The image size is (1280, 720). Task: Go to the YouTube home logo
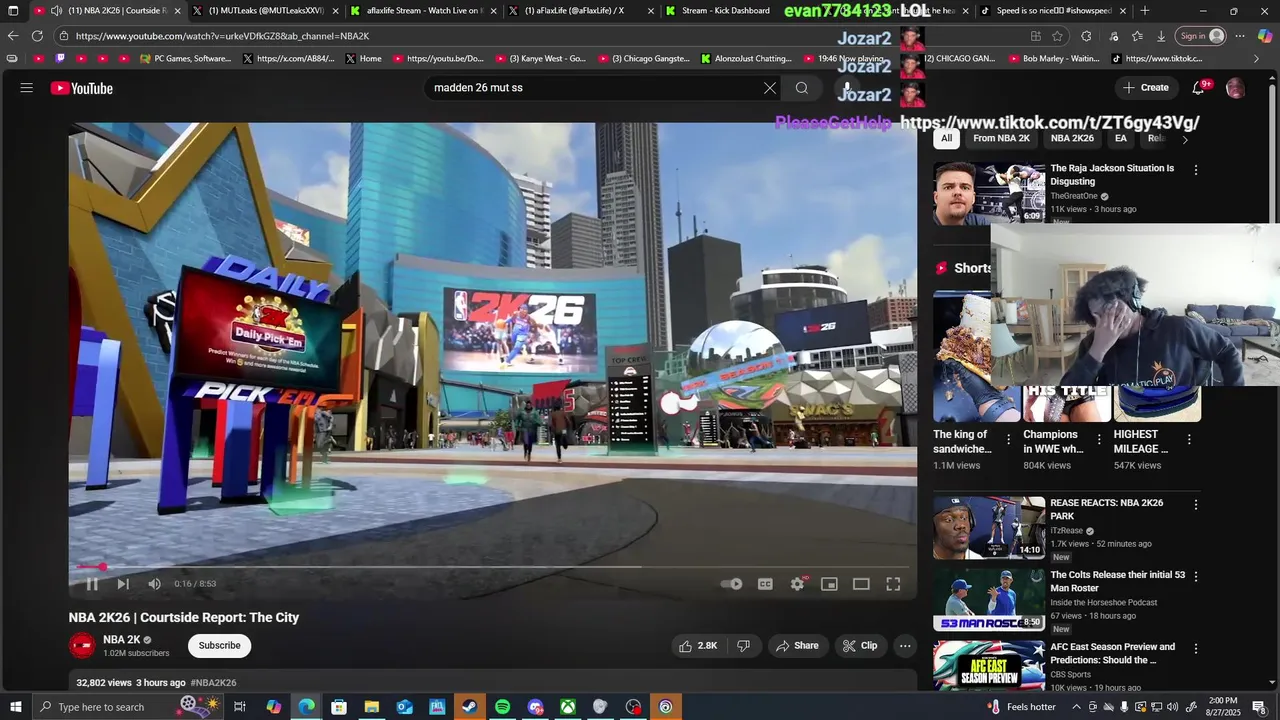coord(82,88)
